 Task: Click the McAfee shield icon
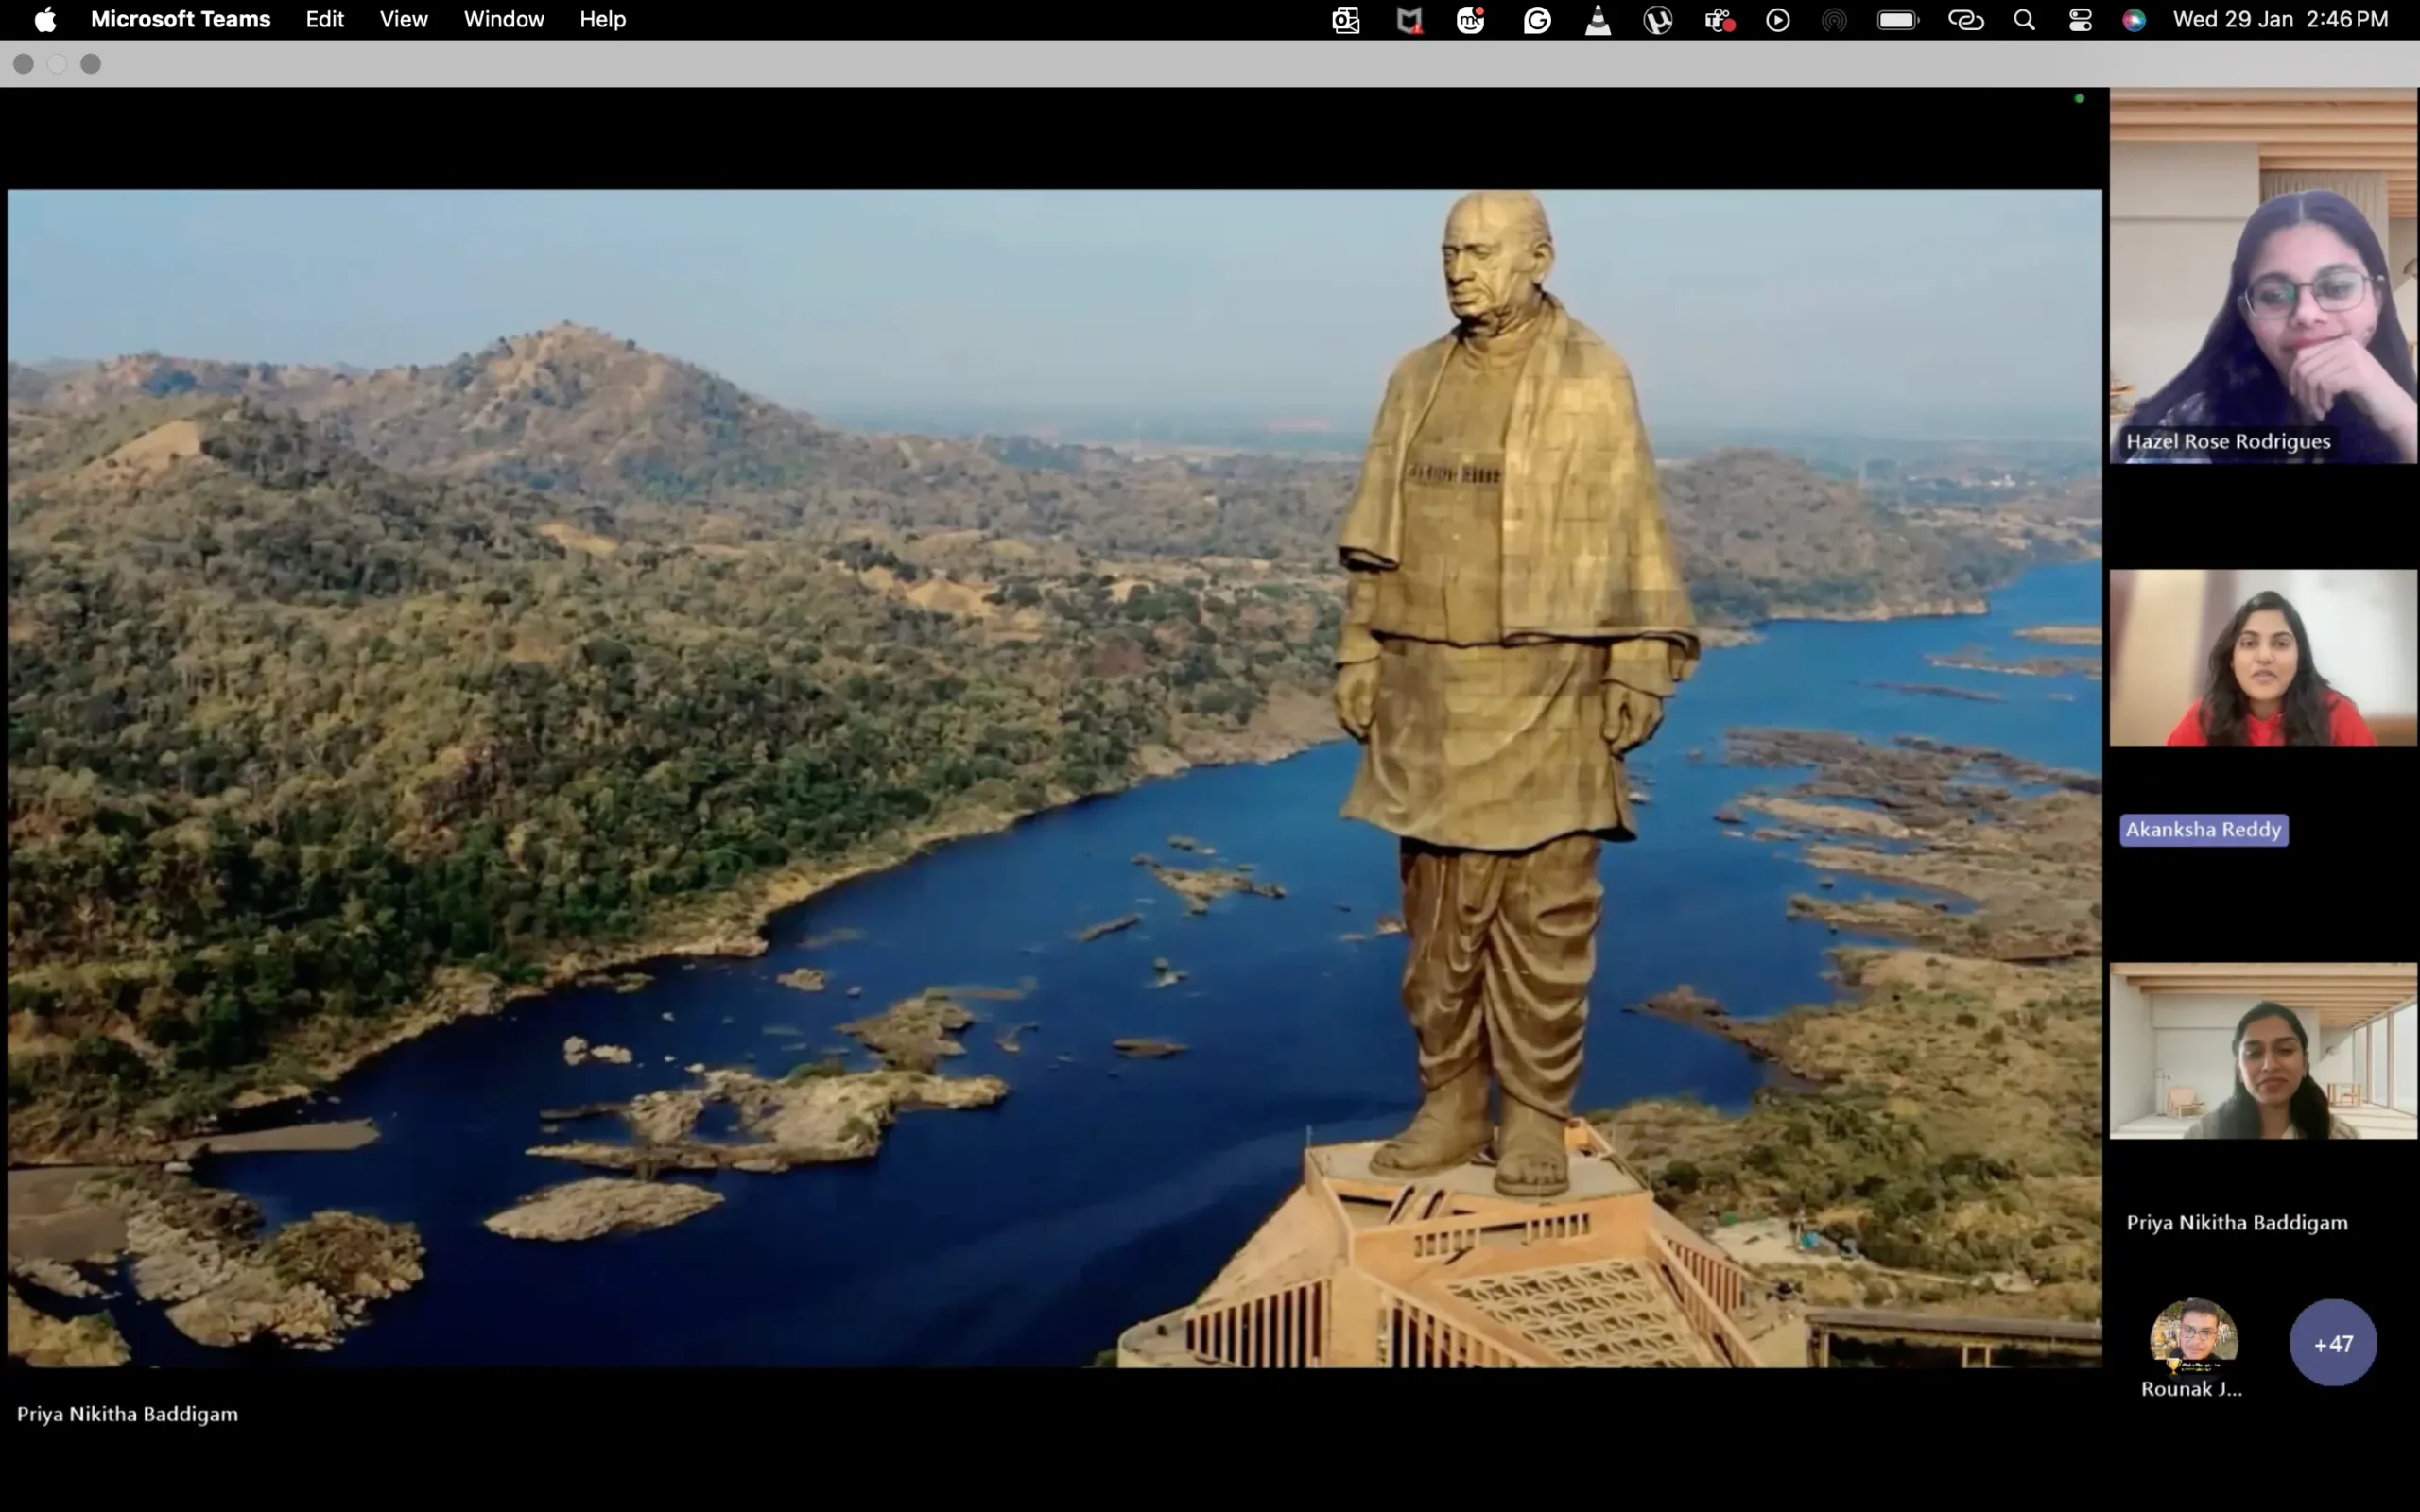1409,20
